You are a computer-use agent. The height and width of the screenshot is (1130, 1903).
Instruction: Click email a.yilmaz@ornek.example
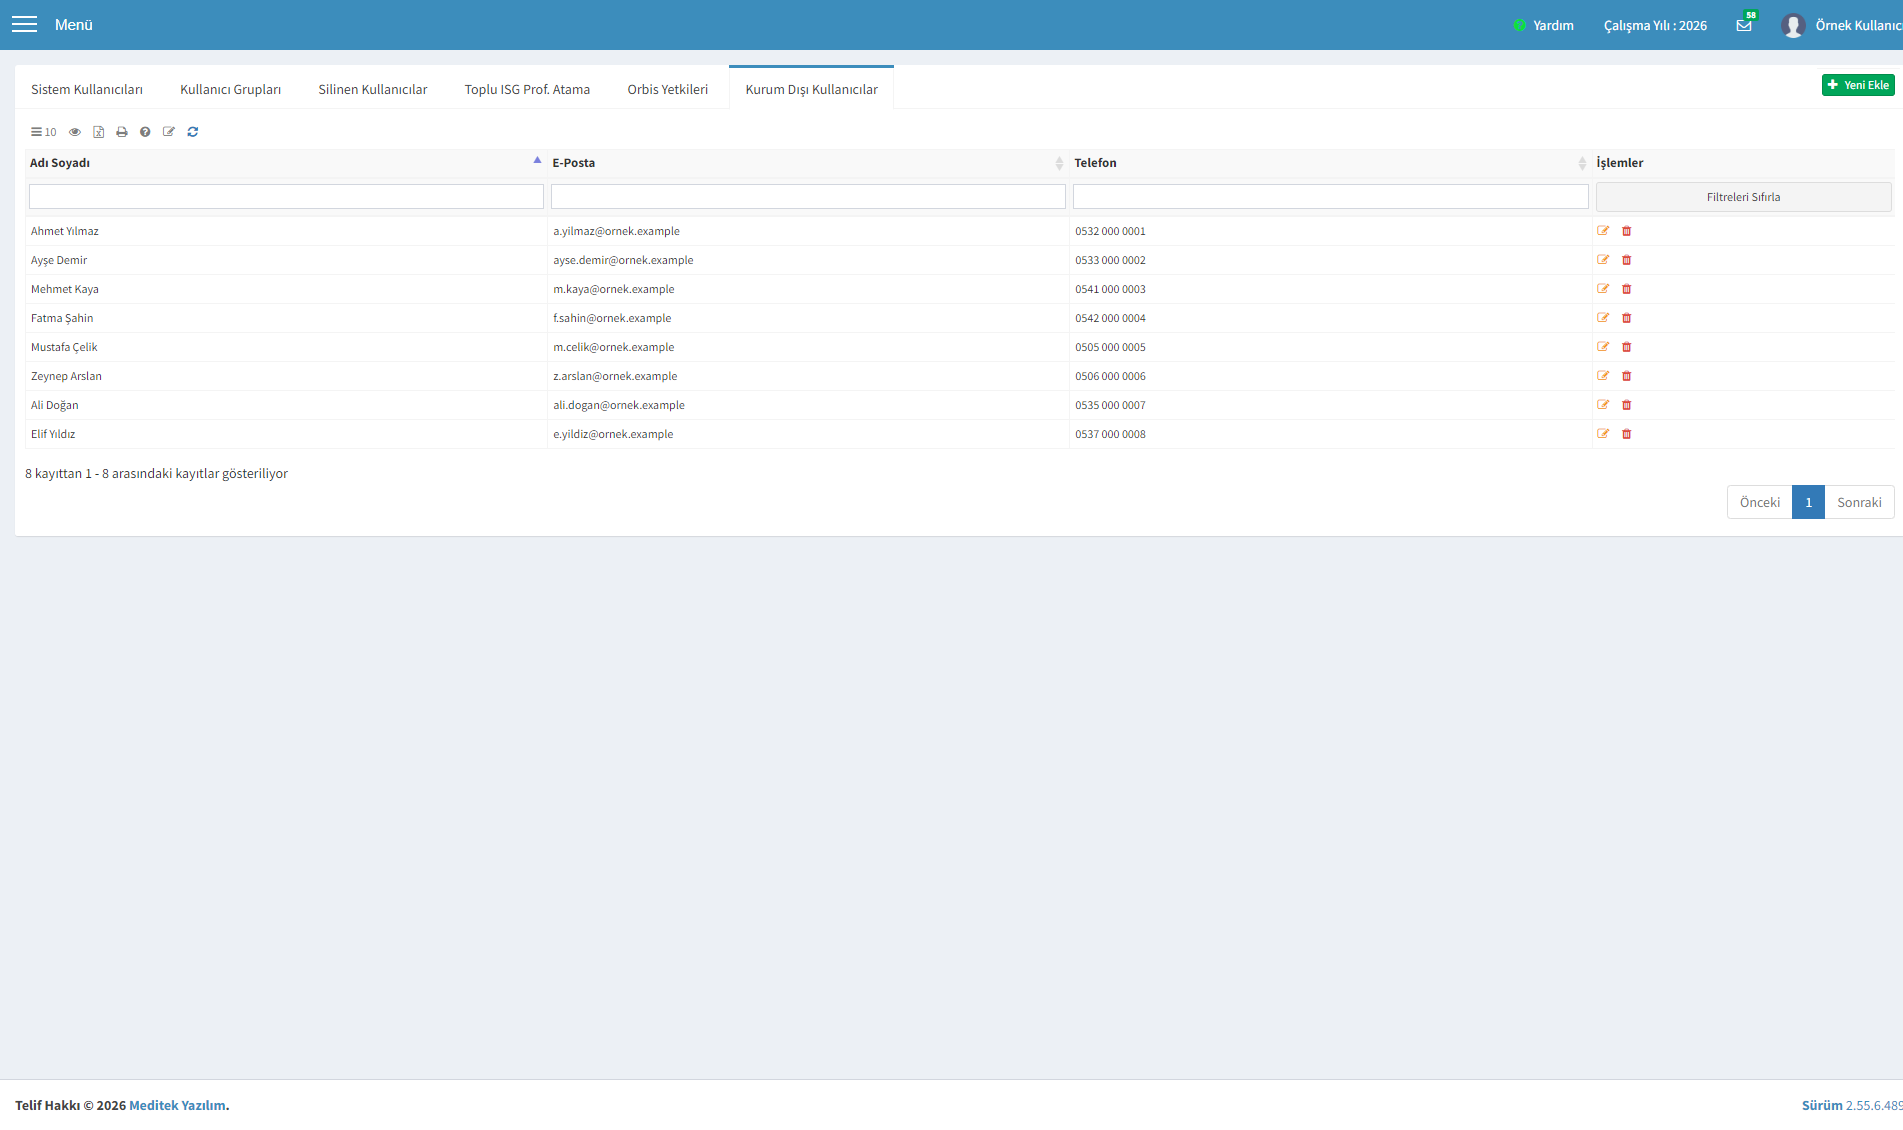(x=616, y=231)
